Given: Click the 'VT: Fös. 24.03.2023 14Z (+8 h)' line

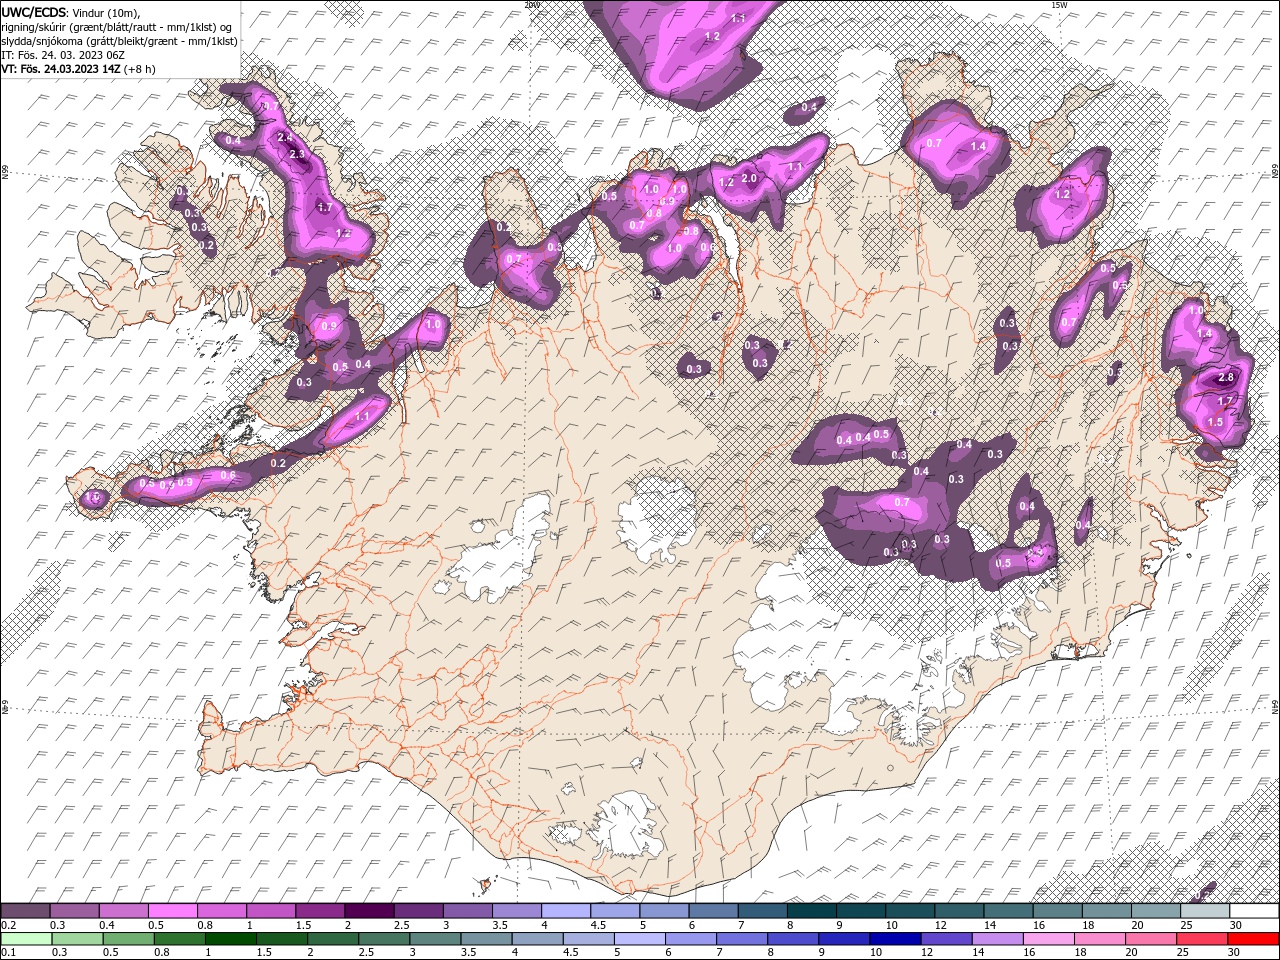Looking at the screenshot, I should pyautogui.click(x=78, y=69).
